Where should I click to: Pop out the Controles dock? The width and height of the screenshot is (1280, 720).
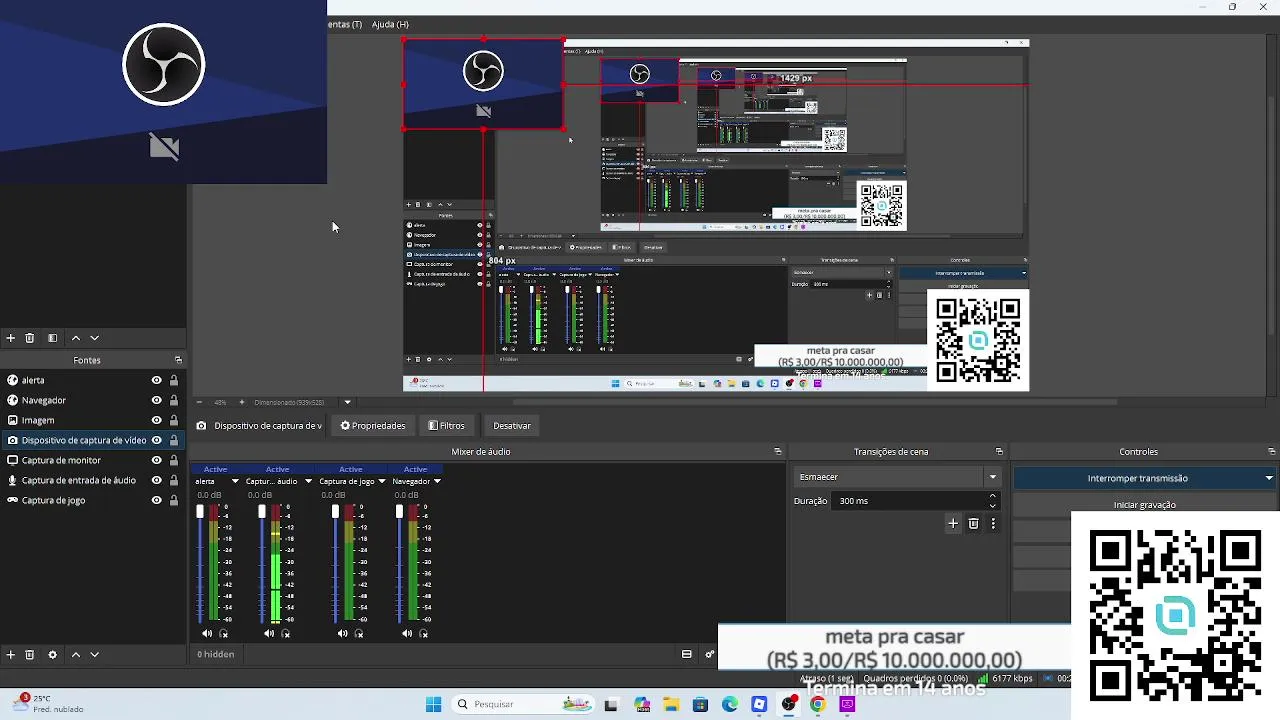click(x=1271, y=451)
